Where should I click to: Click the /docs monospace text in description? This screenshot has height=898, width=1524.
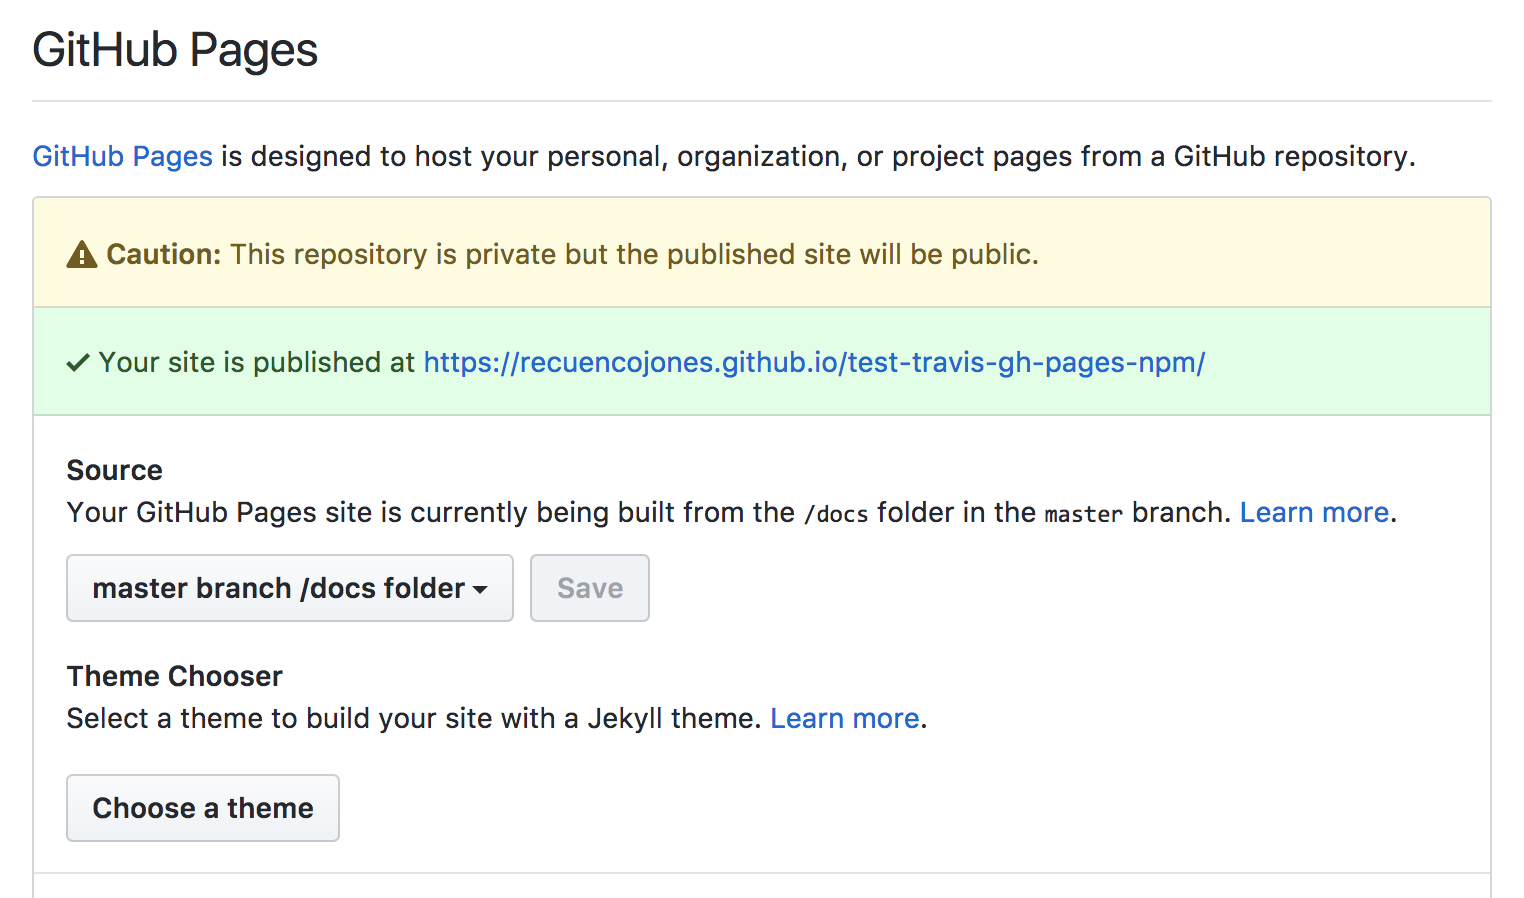pos(836,514)
